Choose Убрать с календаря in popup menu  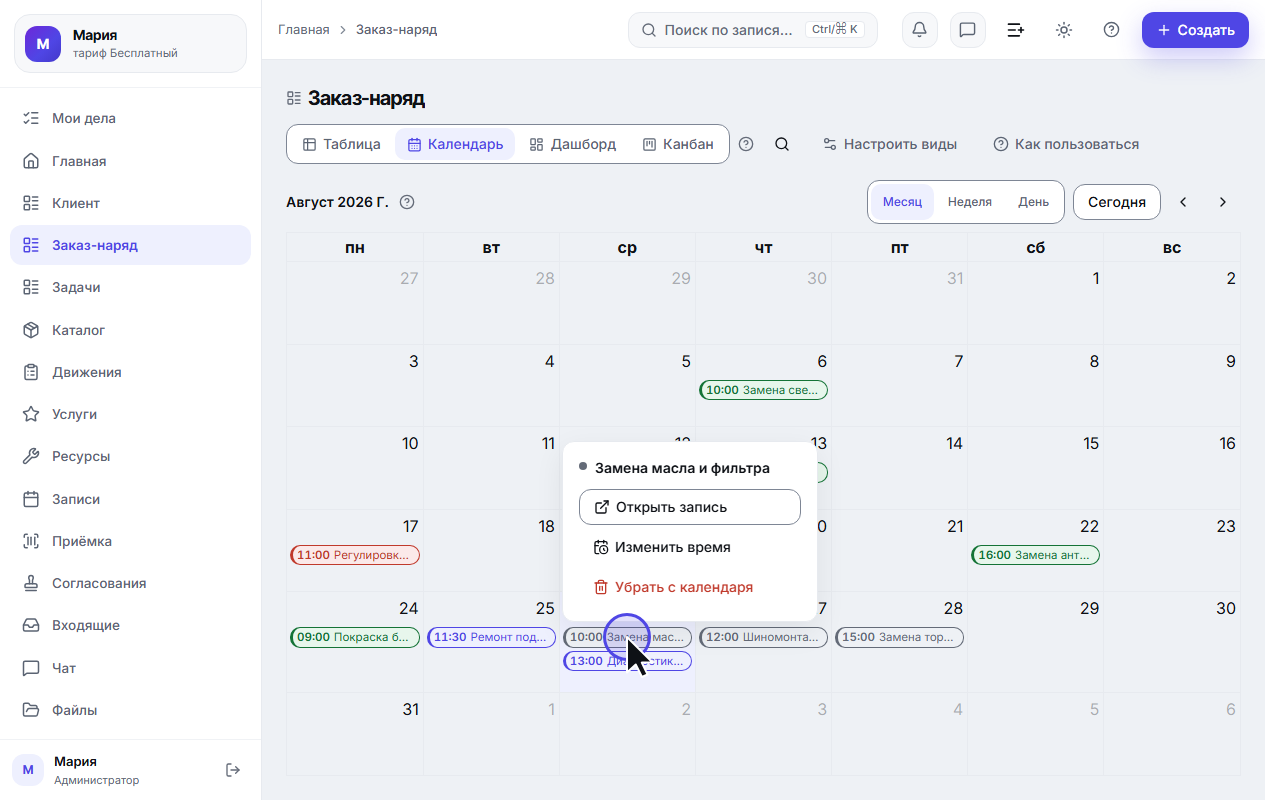pos(690,587)
